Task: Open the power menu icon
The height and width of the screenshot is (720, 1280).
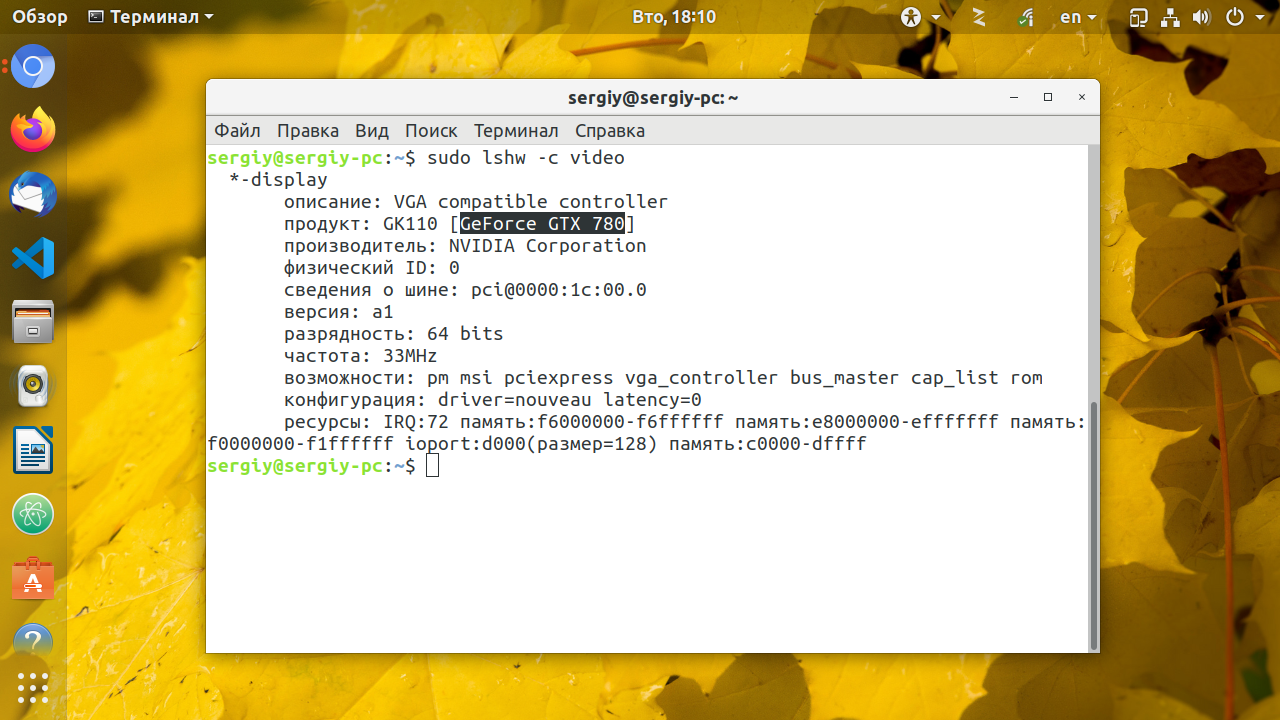Action: click(x=1236, y=17)
